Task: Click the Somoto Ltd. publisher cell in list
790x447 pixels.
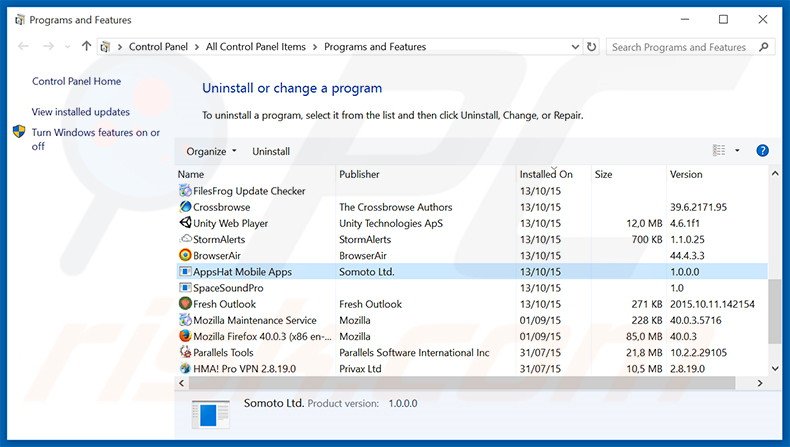Action: click(367, 272)
